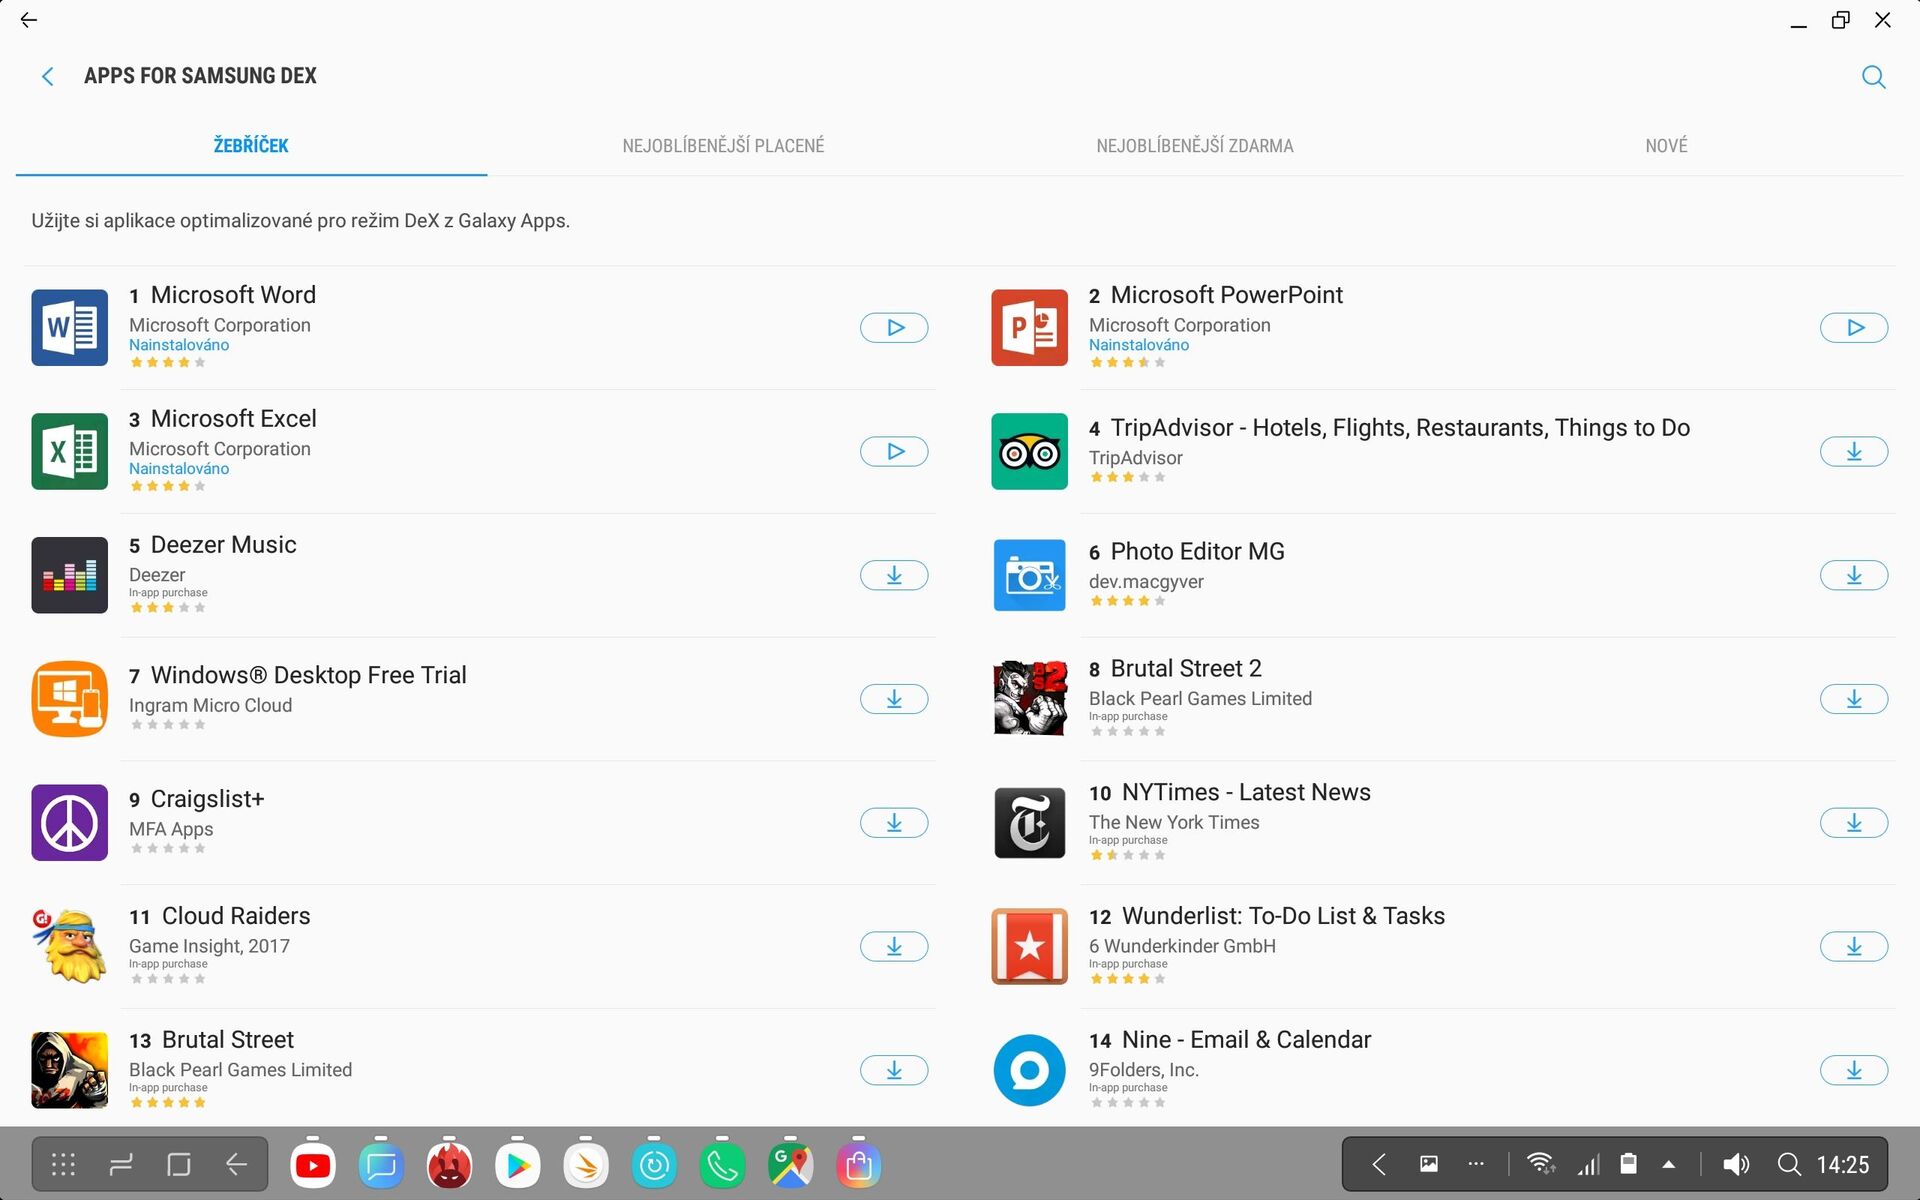Open the Nové tab
Viewport: 1920px width, 1200px height.
click(x=1666, y=146)
